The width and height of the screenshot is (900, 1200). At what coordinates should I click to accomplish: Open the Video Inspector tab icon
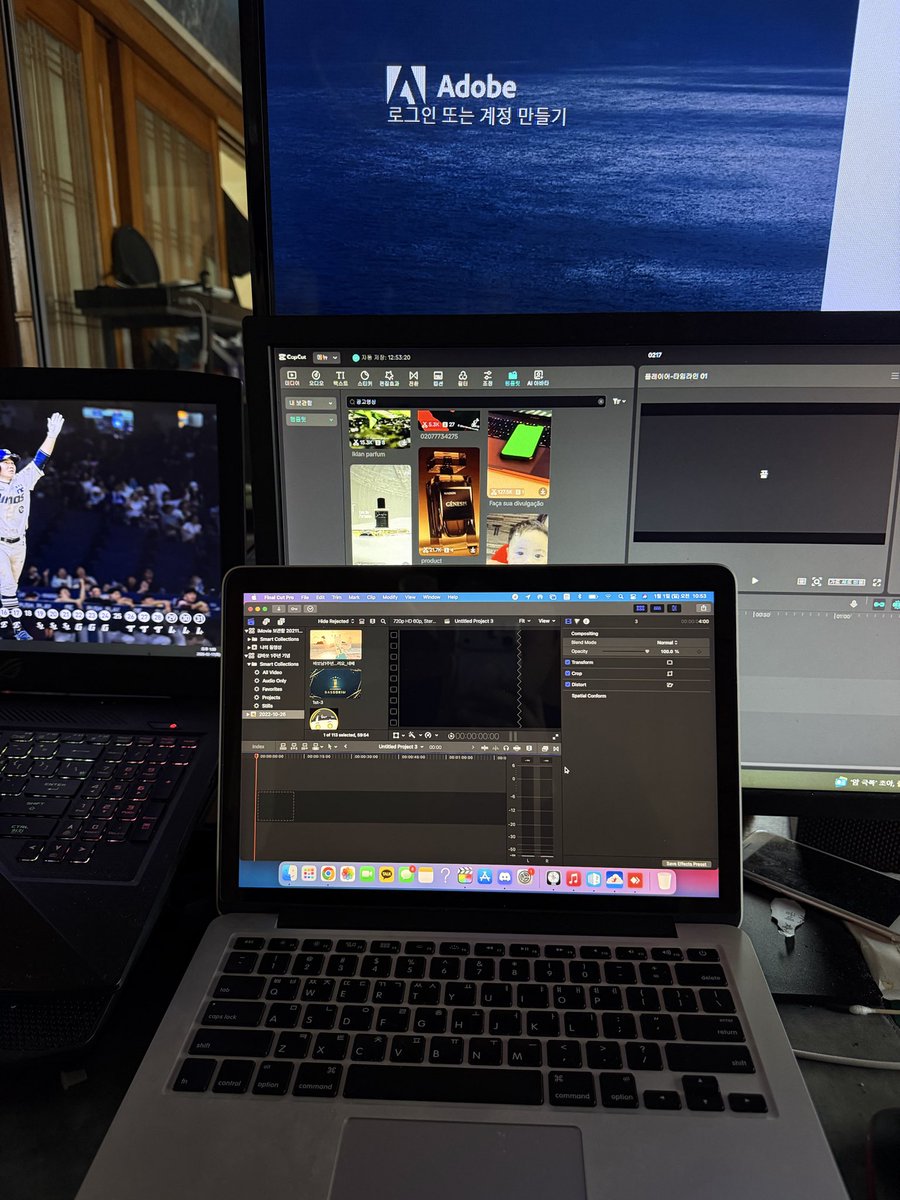click(x=568, y=621)
